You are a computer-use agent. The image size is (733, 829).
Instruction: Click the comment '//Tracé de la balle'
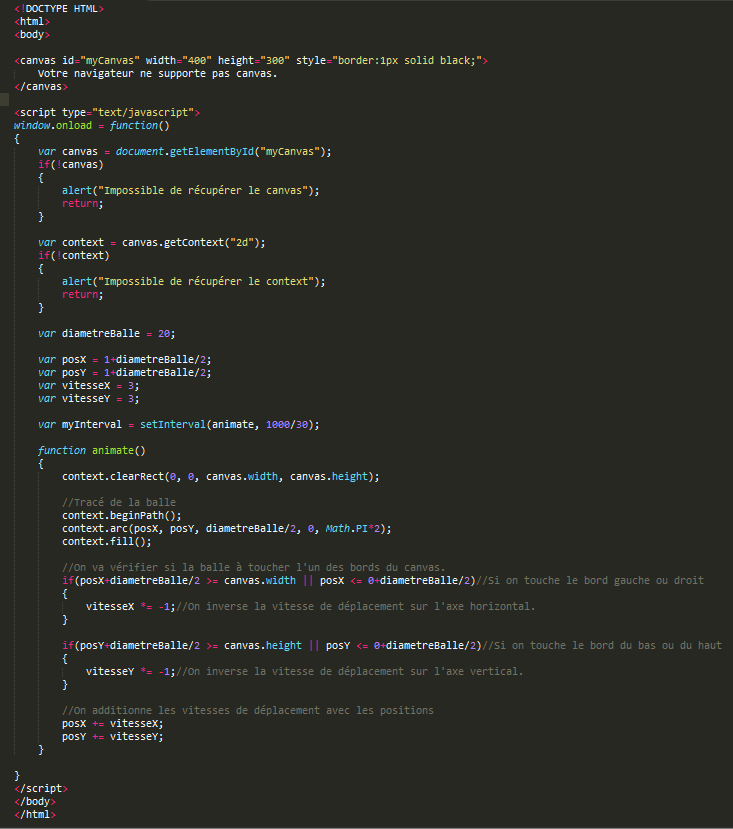point(118,502)
